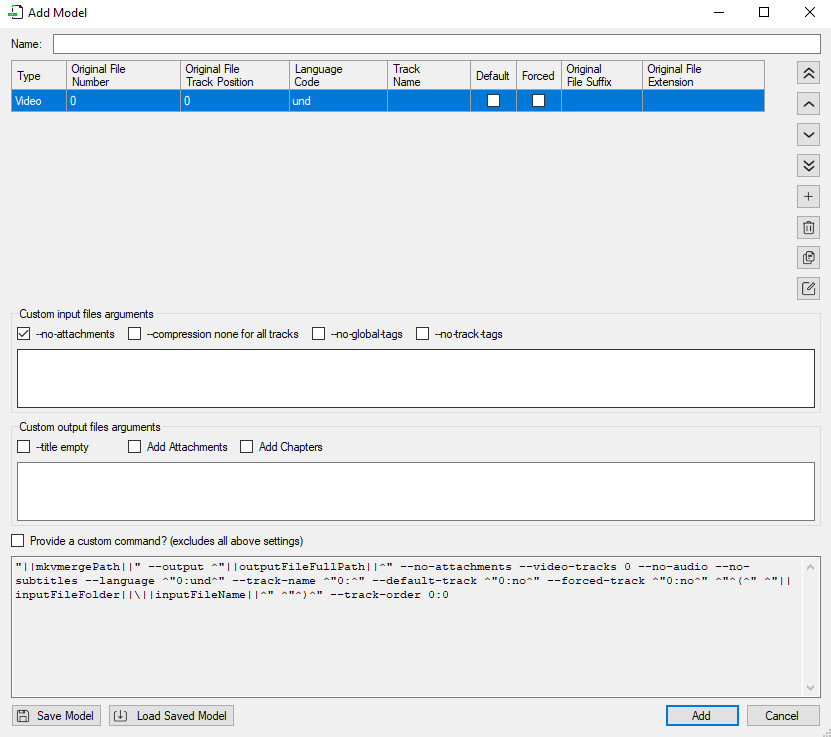
Task: Toggle Default checkbox in Video row
Action: point(493,101)
